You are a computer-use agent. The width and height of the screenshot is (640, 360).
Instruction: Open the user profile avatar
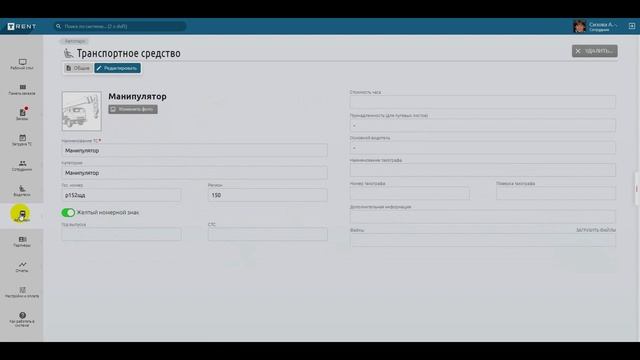tap(579, 26)
